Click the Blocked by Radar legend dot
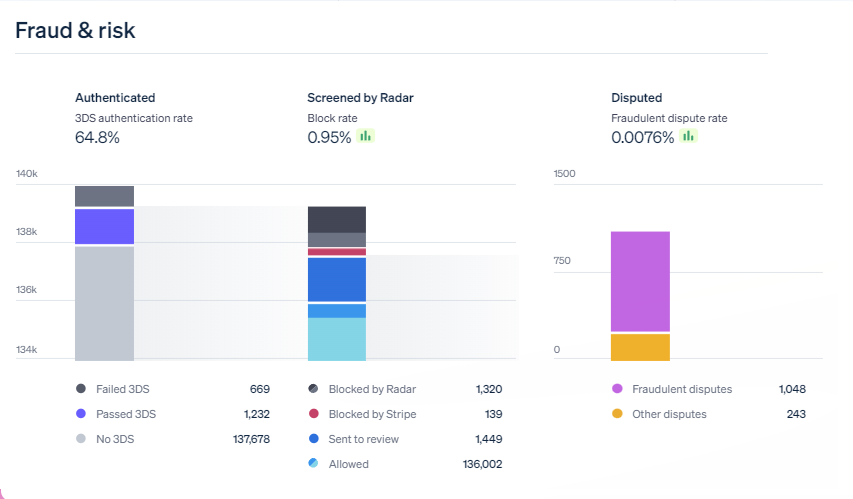 point(313,389)
